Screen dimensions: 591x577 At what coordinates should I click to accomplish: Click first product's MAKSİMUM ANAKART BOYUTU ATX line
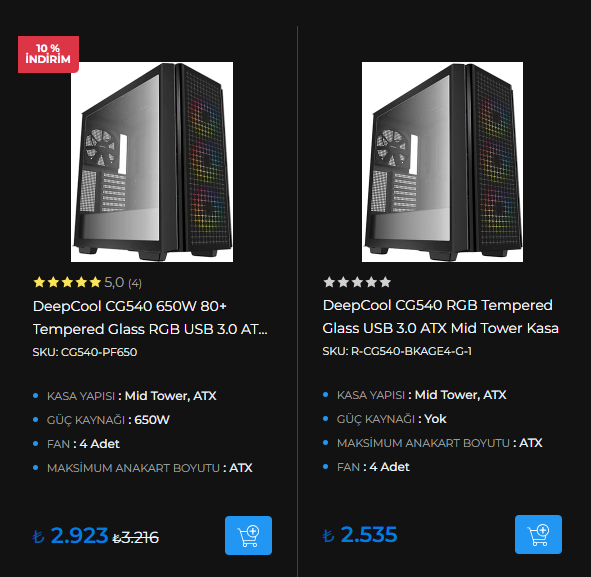[150, 468]
